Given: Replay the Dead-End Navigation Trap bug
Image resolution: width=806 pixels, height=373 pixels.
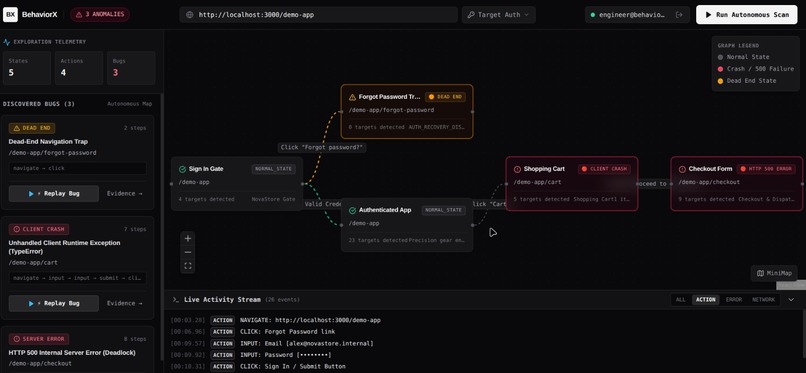Looking at the screenshot, I should point(53,194).
